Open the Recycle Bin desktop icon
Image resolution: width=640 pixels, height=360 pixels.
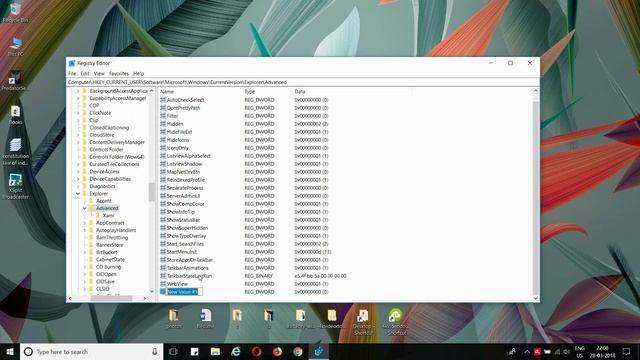click(15, 12)
